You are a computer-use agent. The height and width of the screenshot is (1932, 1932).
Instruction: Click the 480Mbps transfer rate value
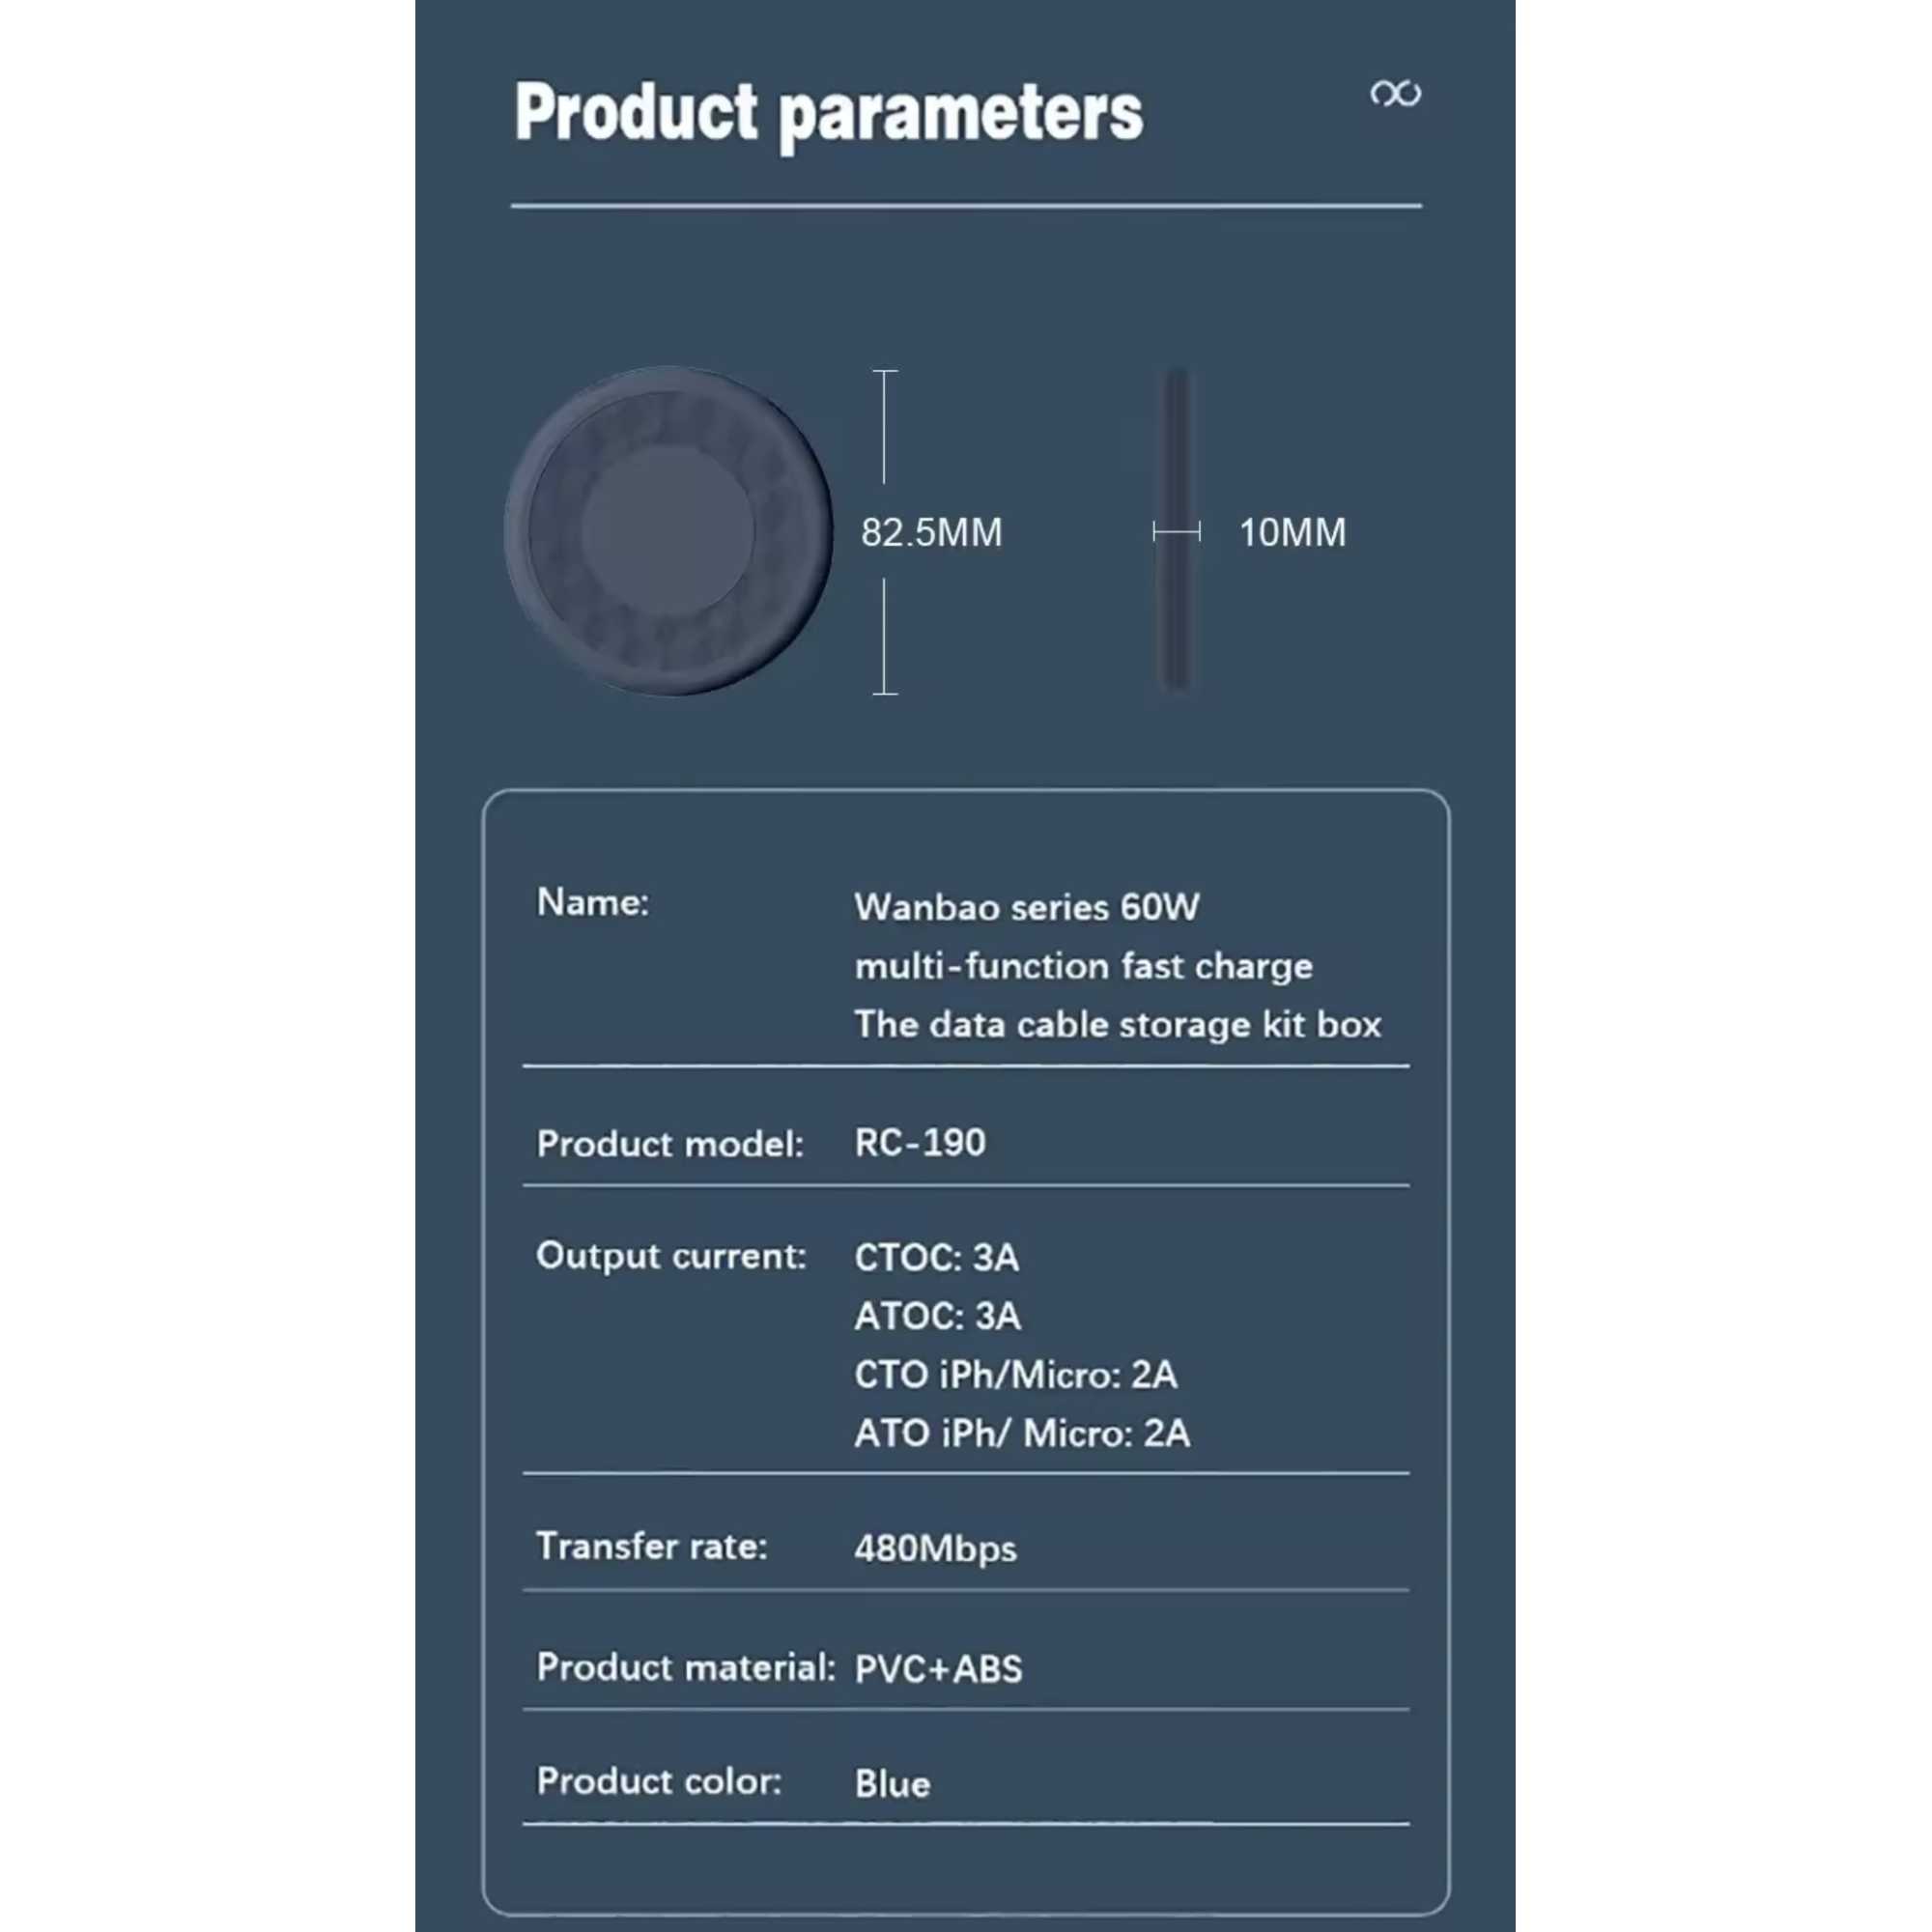[935, 1548]
